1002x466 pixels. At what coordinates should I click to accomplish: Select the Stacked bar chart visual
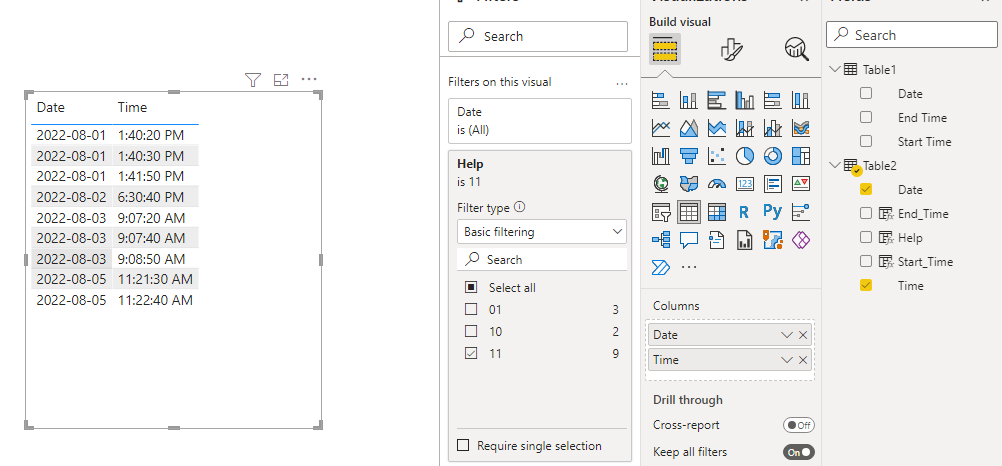pyautogui.click(x=660, y=100)
